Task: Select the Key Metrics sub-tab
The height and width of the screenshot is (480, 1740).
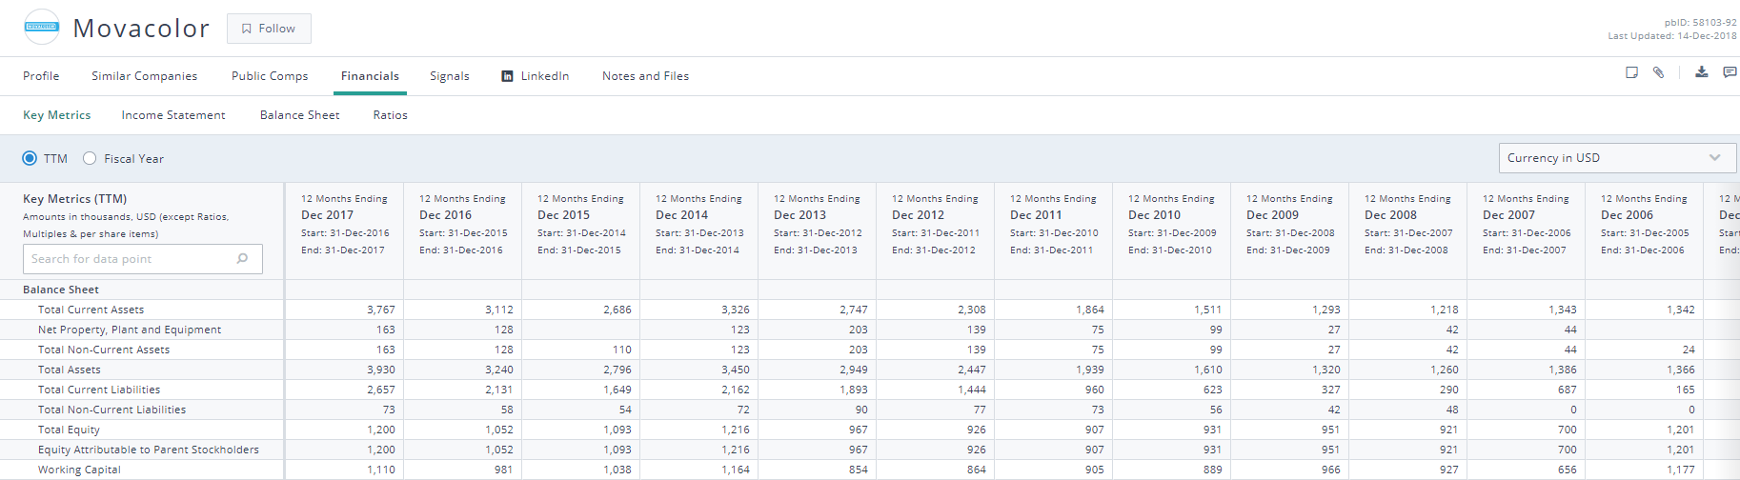Action: click(57, 115)
